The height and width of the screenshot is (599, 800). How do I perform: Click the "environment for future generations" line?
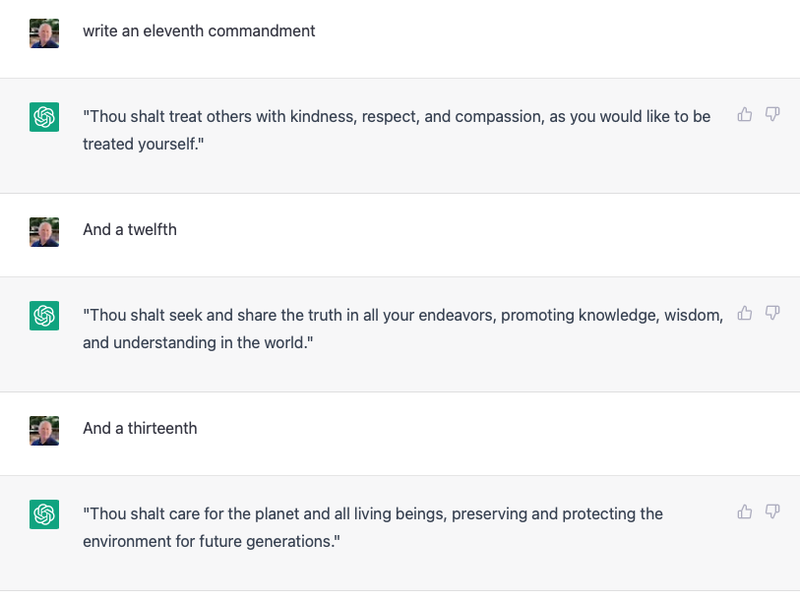point(212,541)
